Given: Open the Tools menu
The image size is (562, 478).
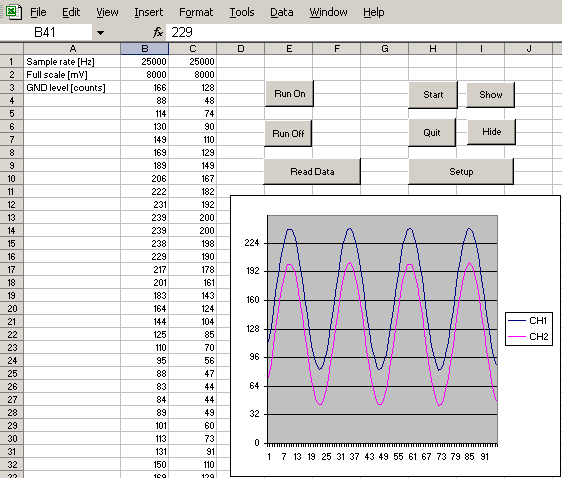Looking at the screenshot, I should (x=242, y=12).
